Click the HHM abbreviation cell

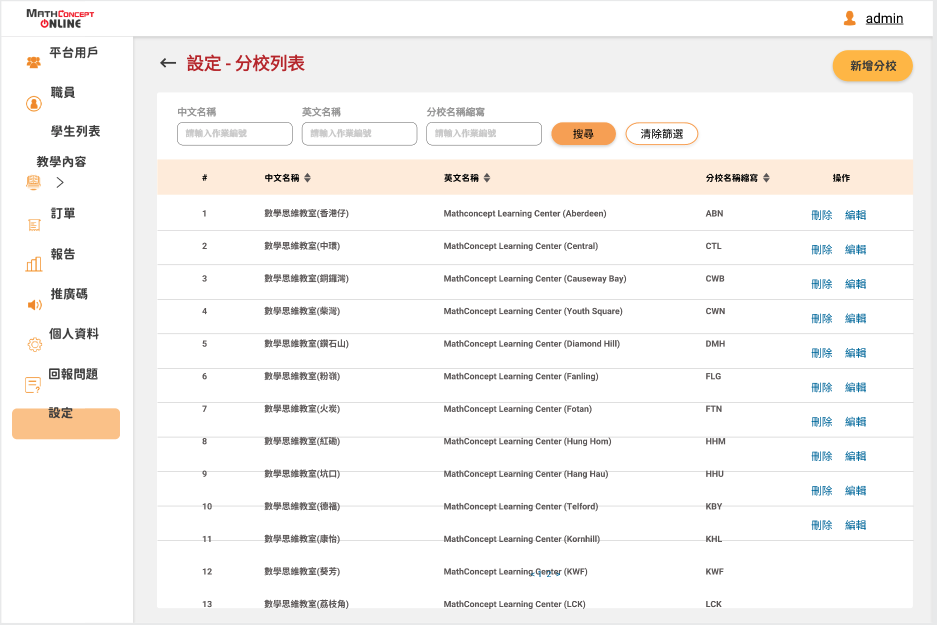pos(715,442)
